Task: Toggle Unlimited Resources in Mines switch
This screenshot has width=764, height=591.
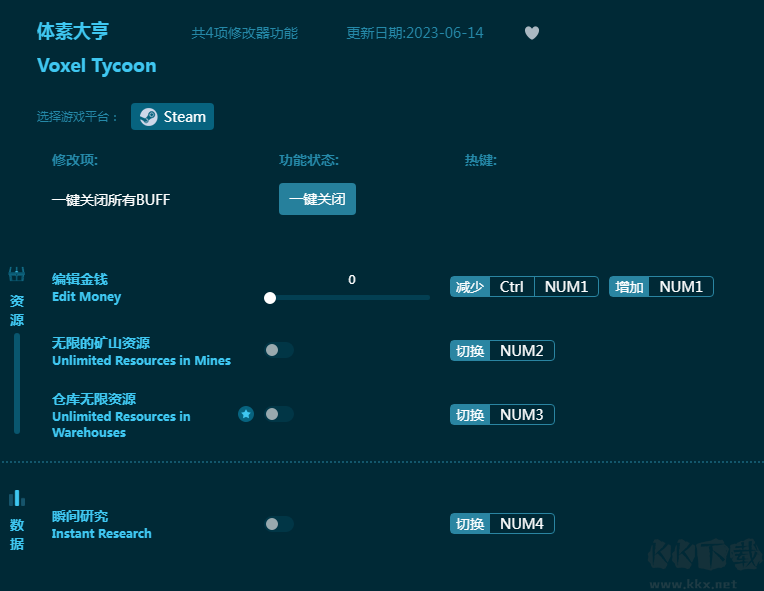Action: click(x=279, y=350)
